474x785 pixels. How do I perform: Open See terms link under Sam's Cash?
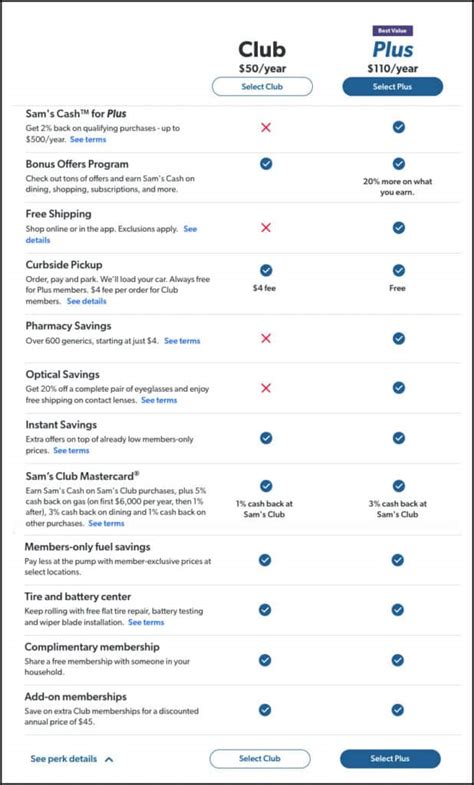(88, 140)
